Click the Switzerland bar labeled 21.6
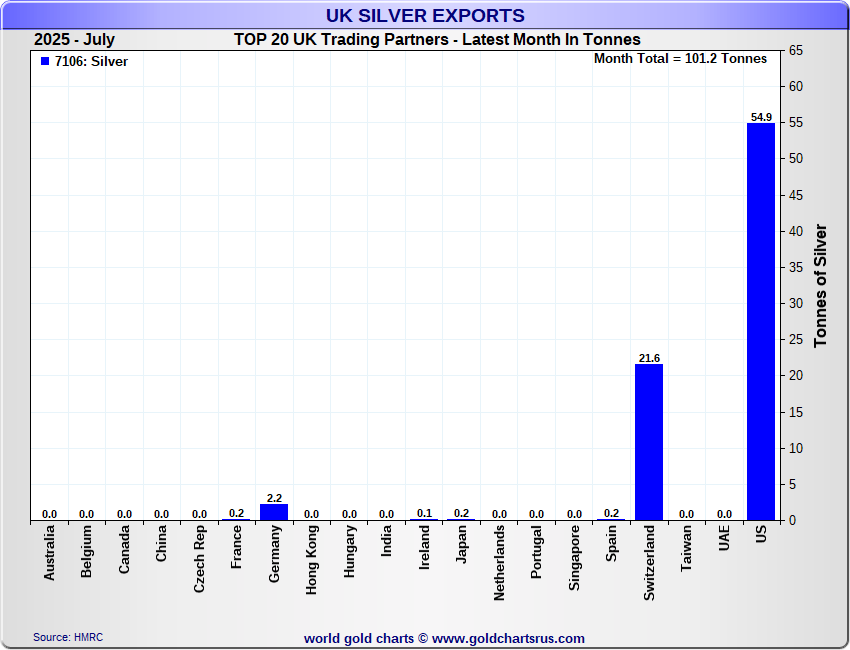The image size is (850, 650). pos(649,442)
